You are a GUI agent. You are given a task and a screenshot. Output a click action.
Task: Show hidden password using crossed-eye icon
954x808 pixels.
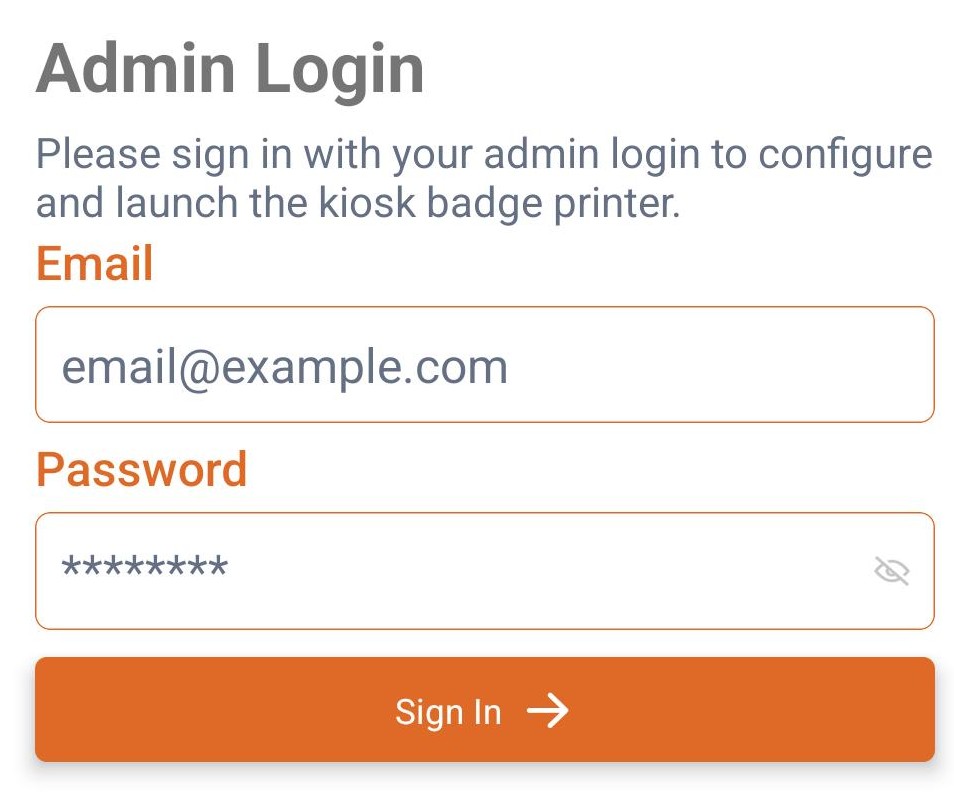pos(891,571)
